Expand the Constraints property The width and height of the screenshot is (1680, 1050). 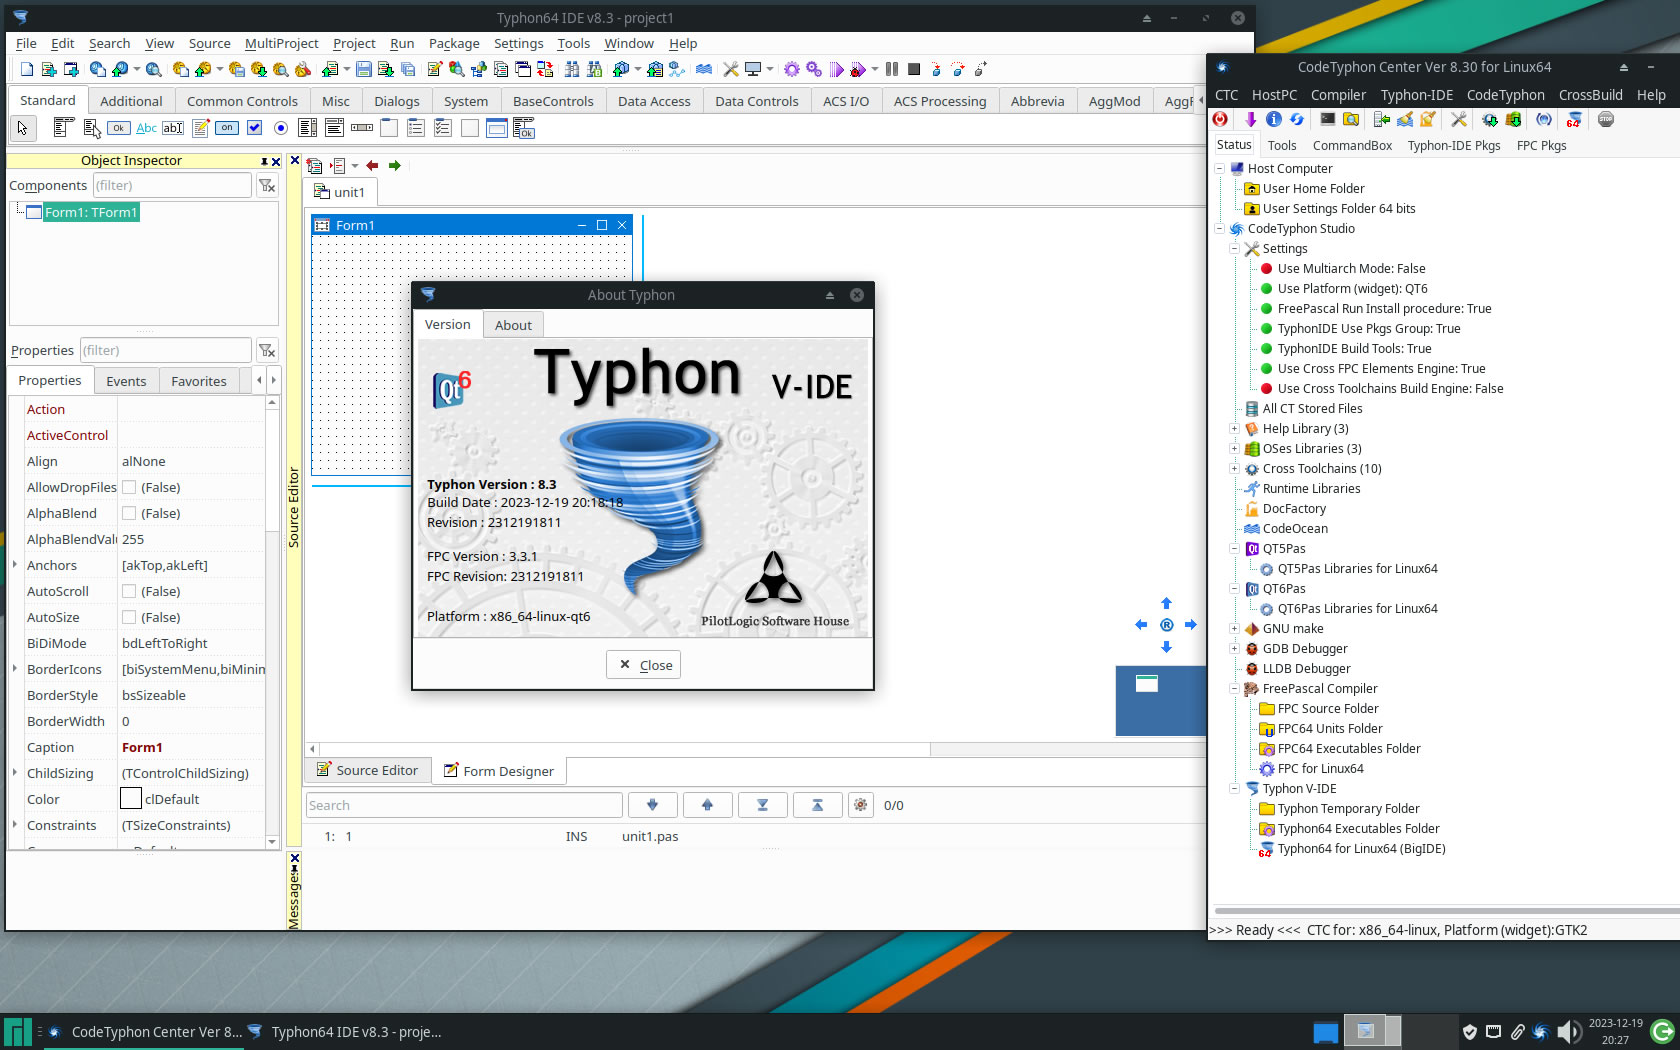pos(15,825)
